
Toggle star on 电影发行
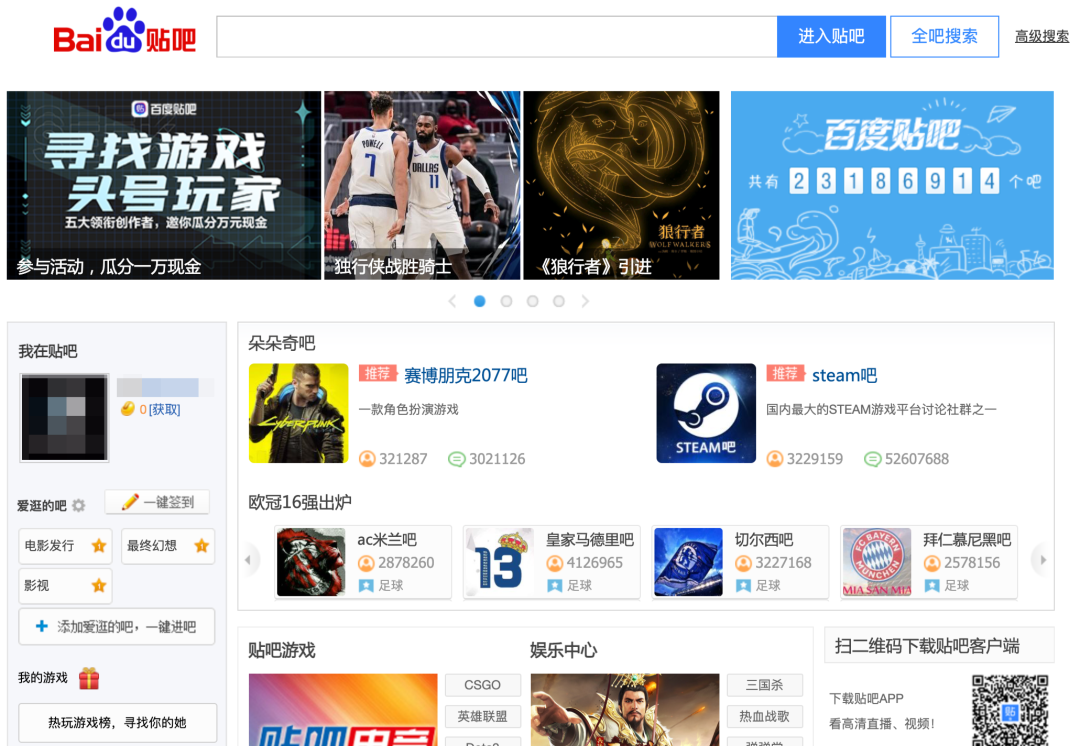[x=98, y=546]
